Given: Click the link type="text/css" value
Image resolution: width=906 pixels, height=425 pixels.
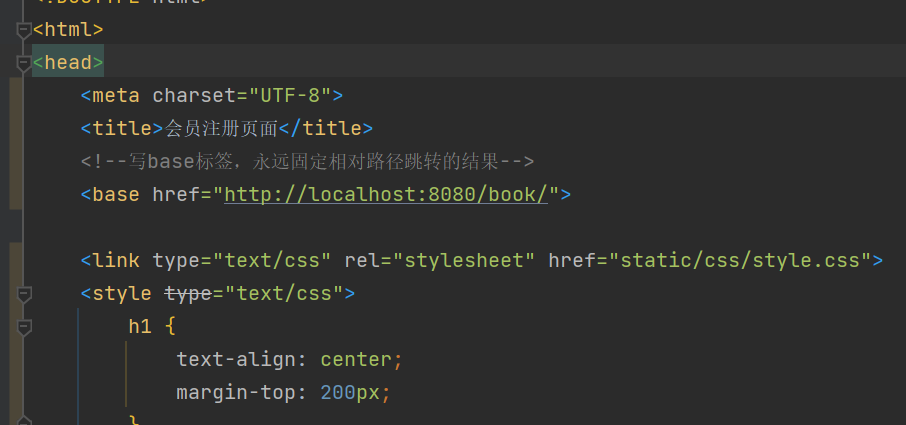Looking at the screenshot, I should pos(272,260).
